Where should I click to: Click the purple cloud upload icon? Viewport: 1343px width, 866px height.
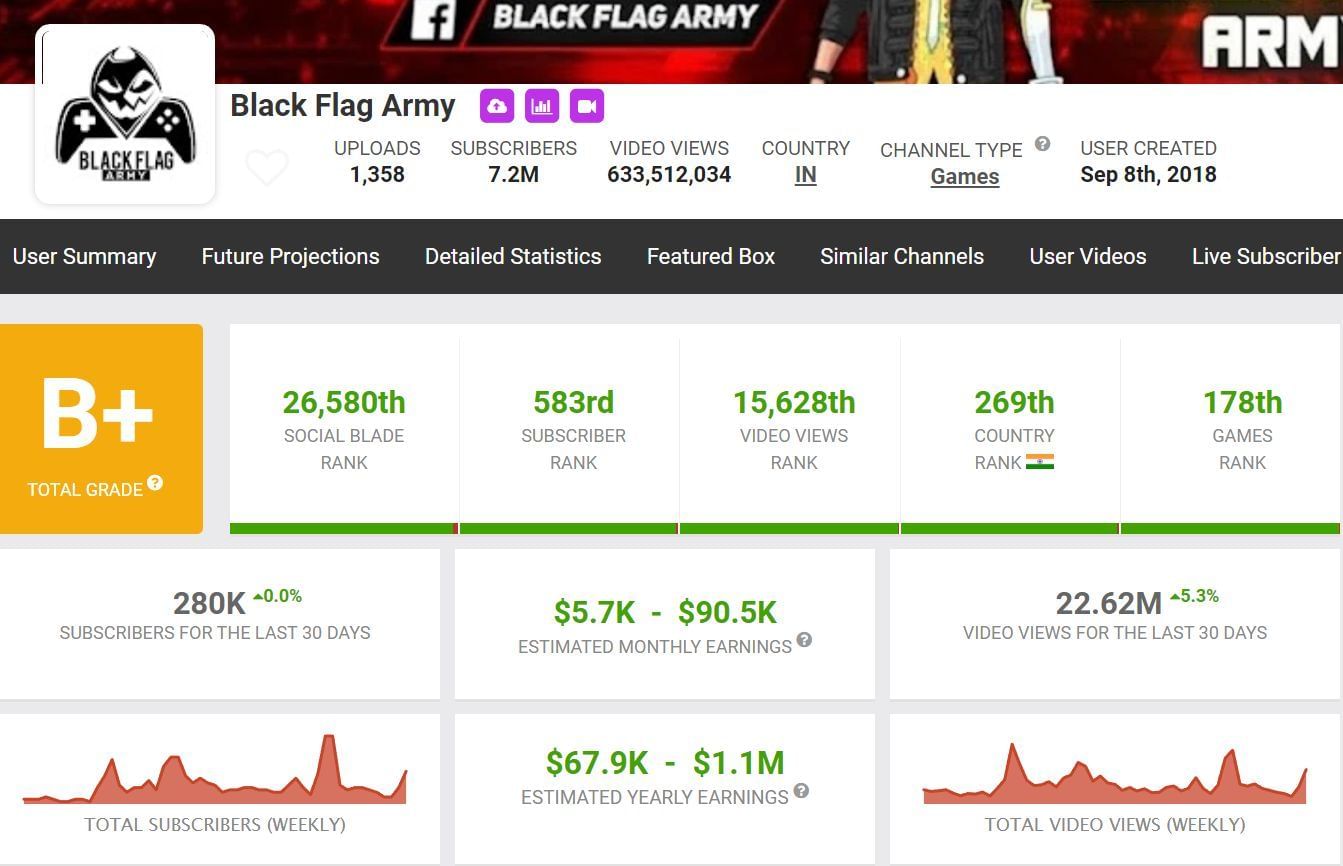pos(497,106)
